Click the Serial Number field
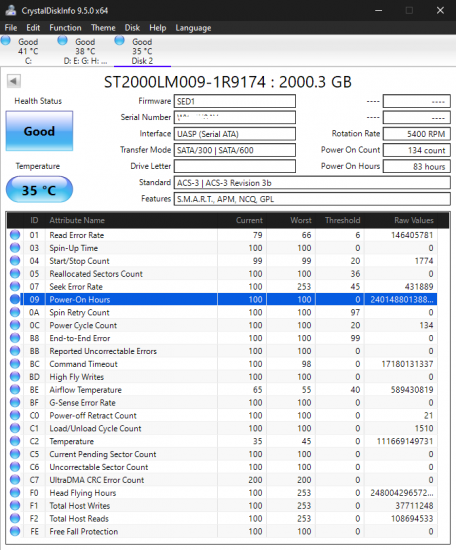The width and height of the screenshot is (456, 550). pos(235,118)
